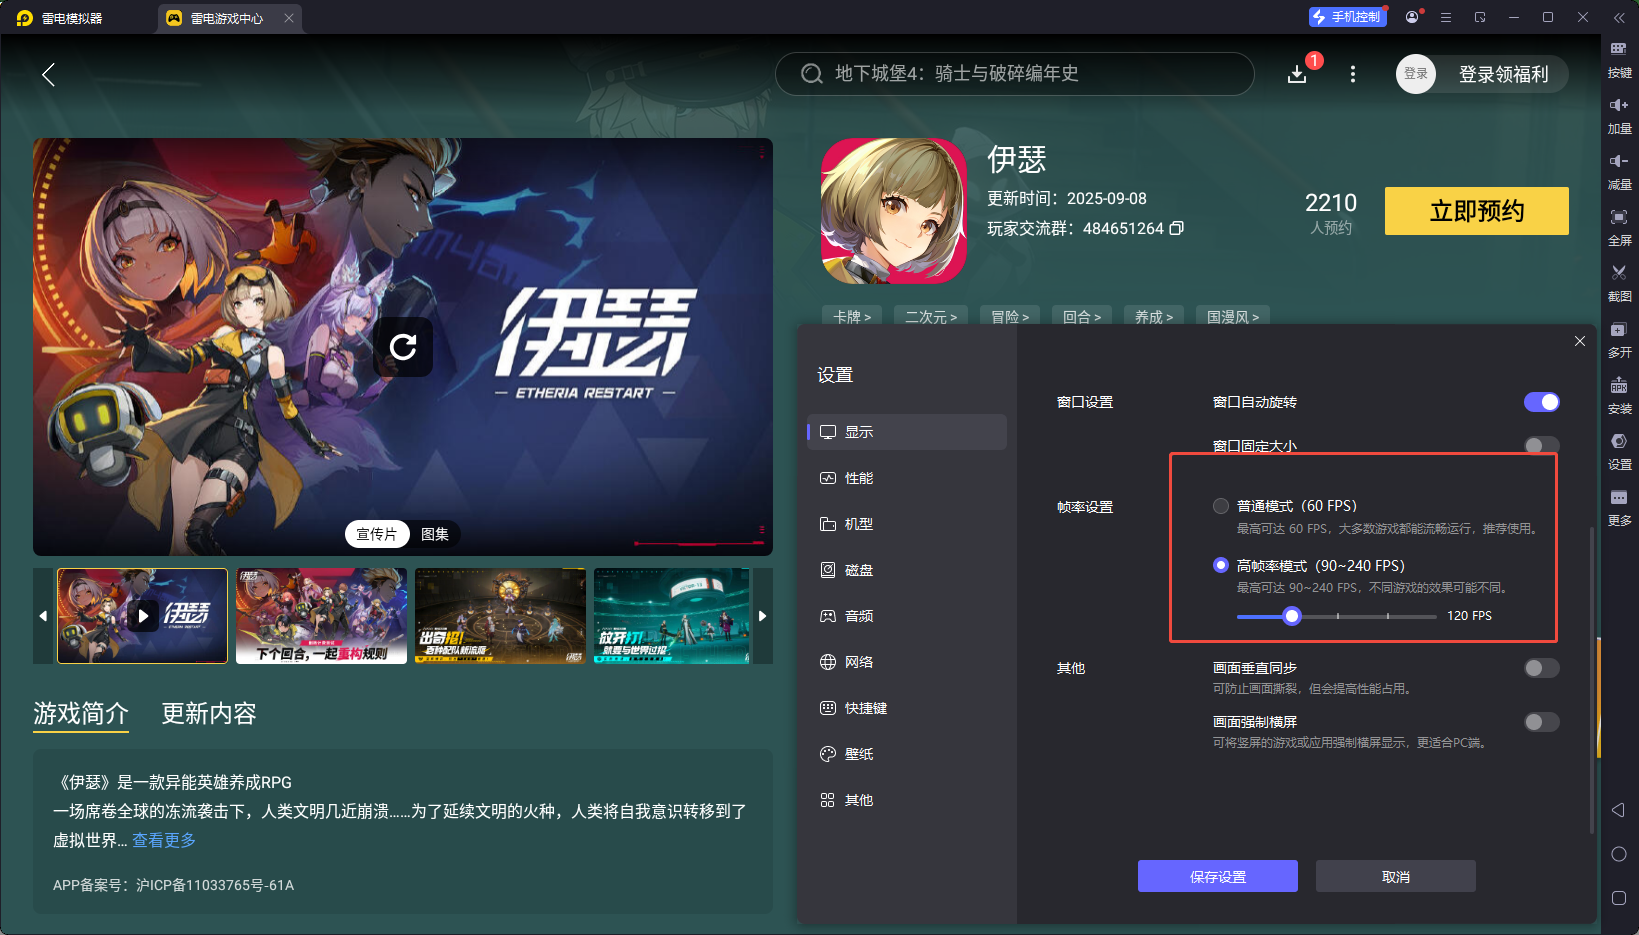The width and height of the screenshot is (1639, 935).
Task: Open the title bar hamburger menu
Action: (x=1446, y=17)
